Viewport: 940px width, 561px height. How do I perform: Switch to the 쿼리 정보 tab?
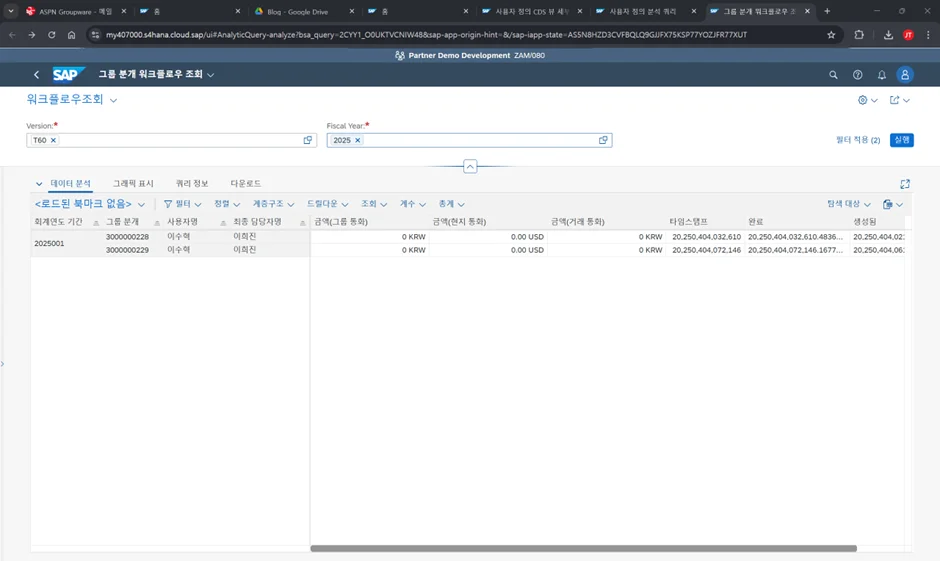pos(192,184)
